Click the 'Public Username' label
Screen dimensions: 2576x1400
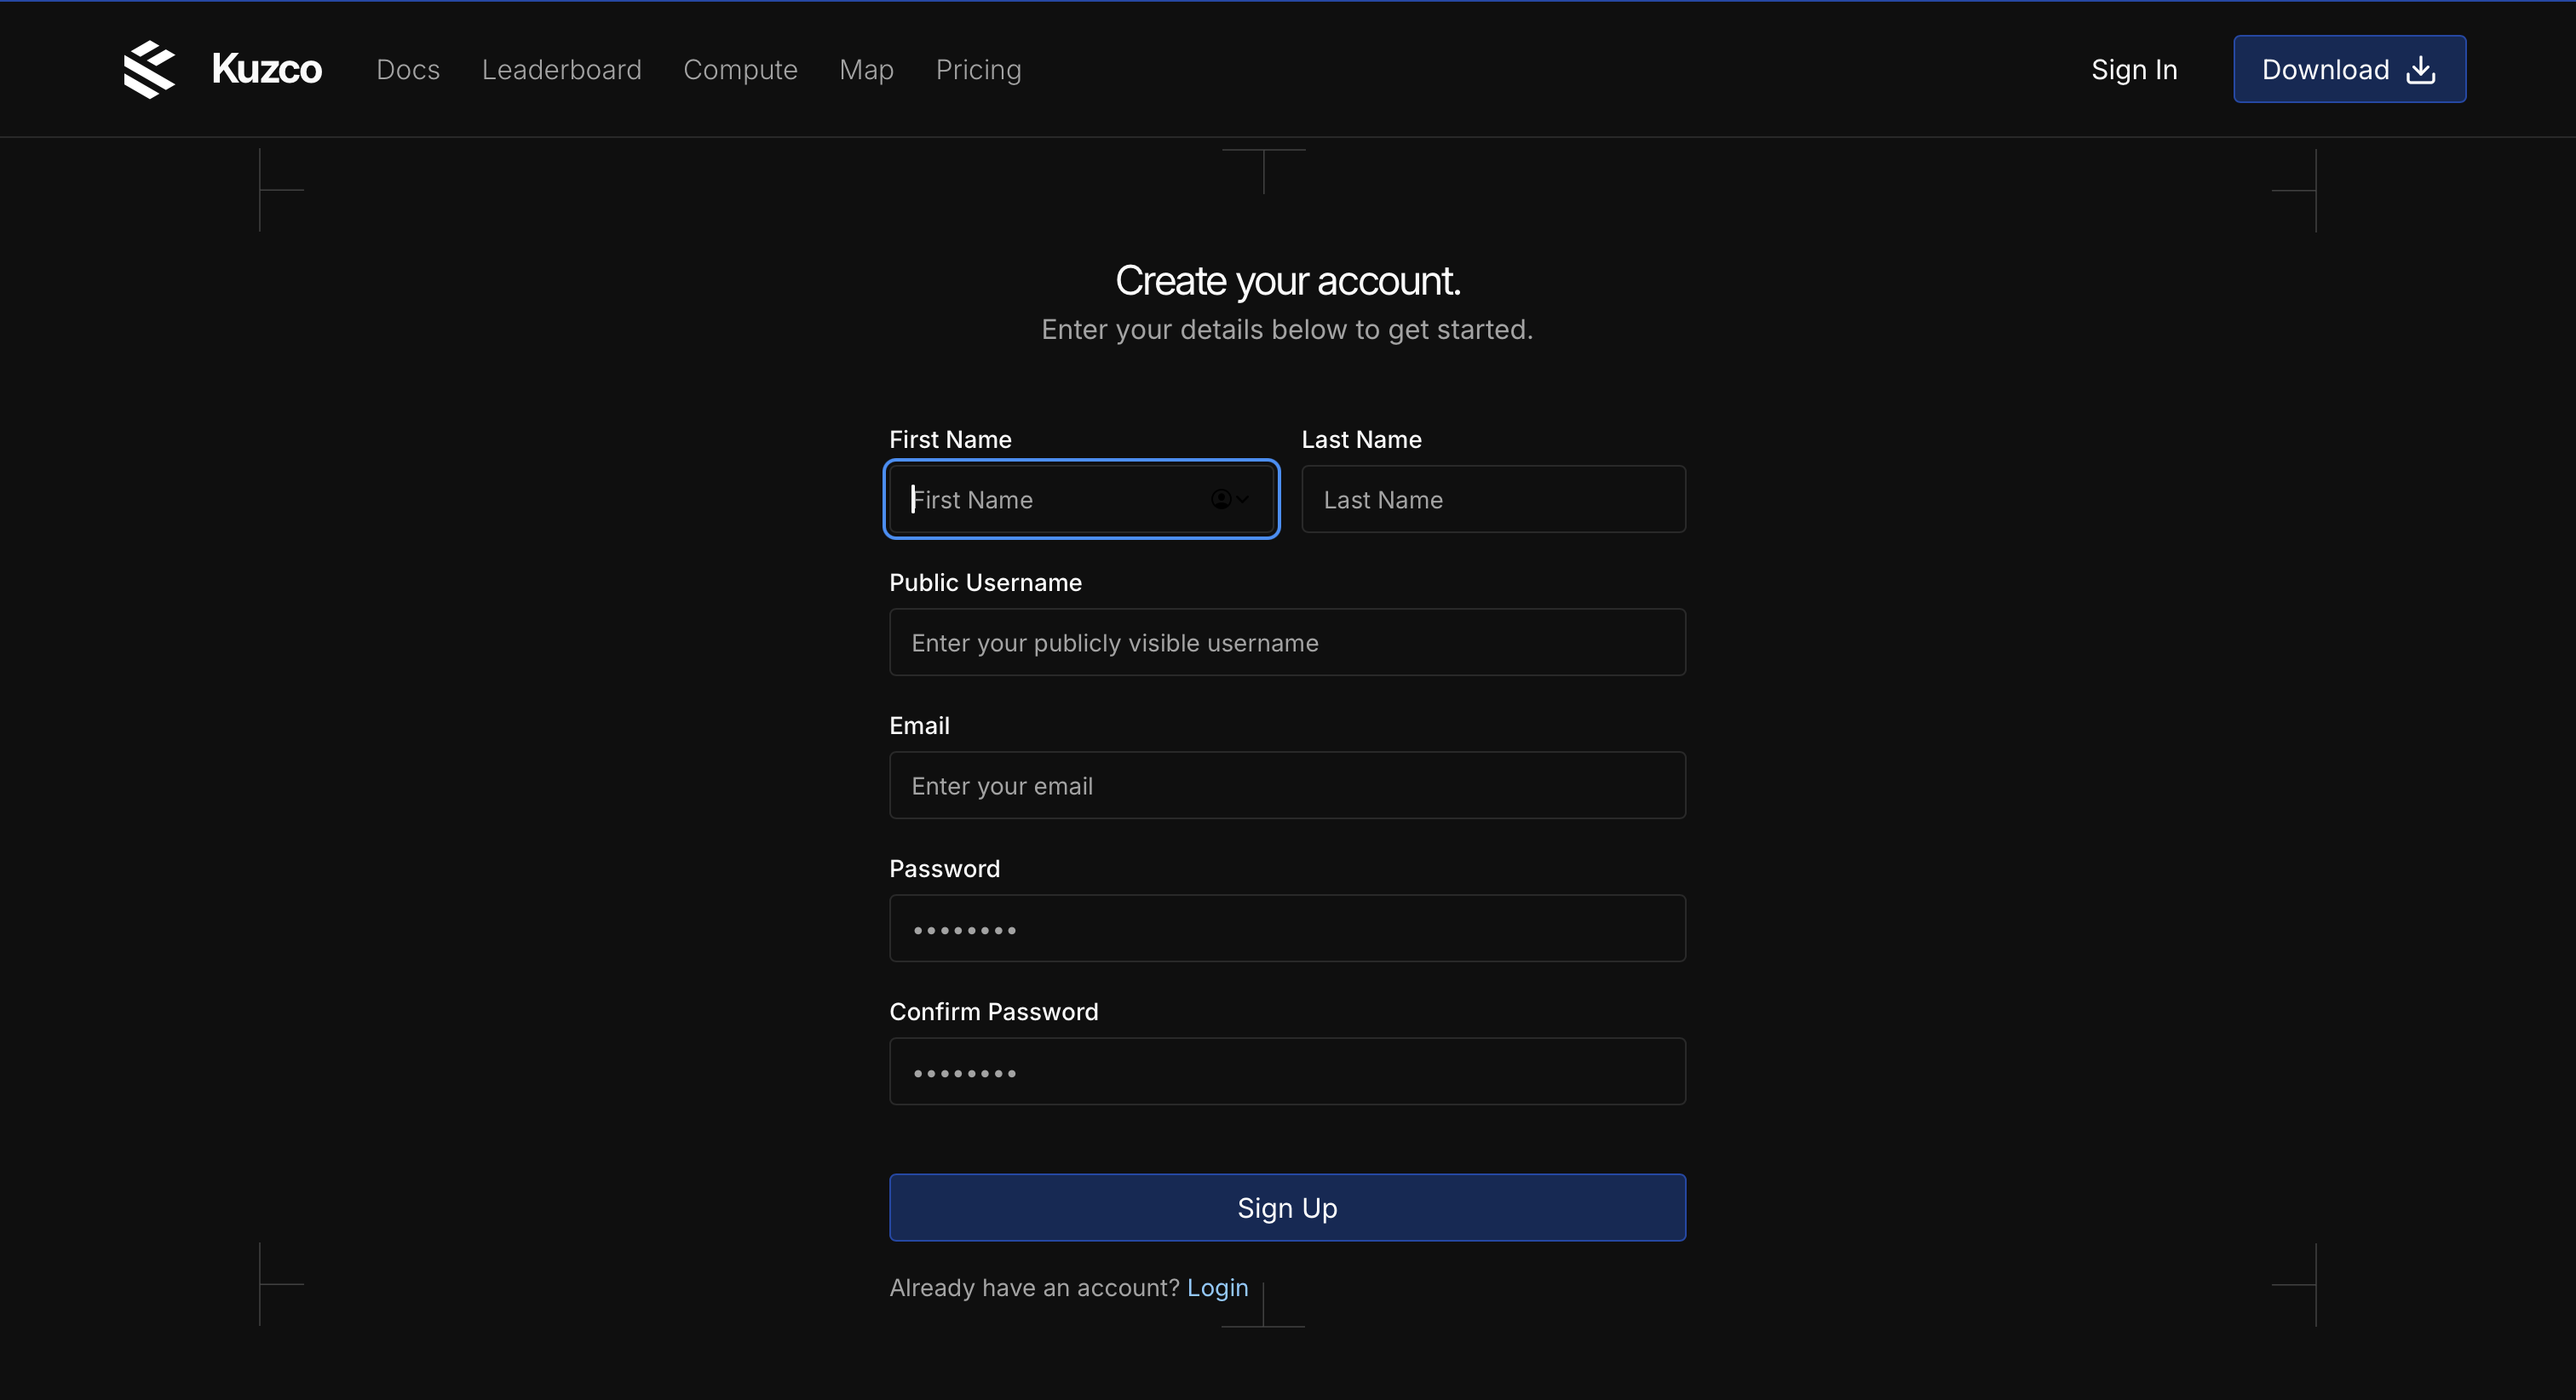[x=985, y=582]
